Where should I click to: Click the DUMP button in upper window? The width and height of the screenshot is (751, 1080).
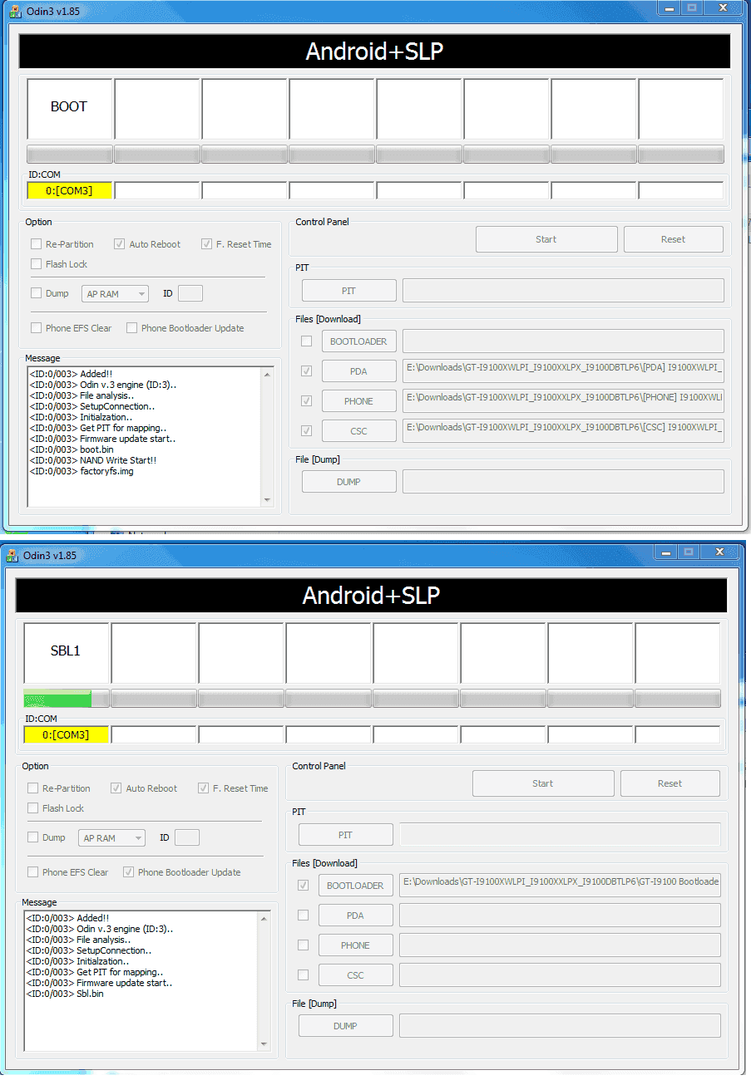point(349,481)
